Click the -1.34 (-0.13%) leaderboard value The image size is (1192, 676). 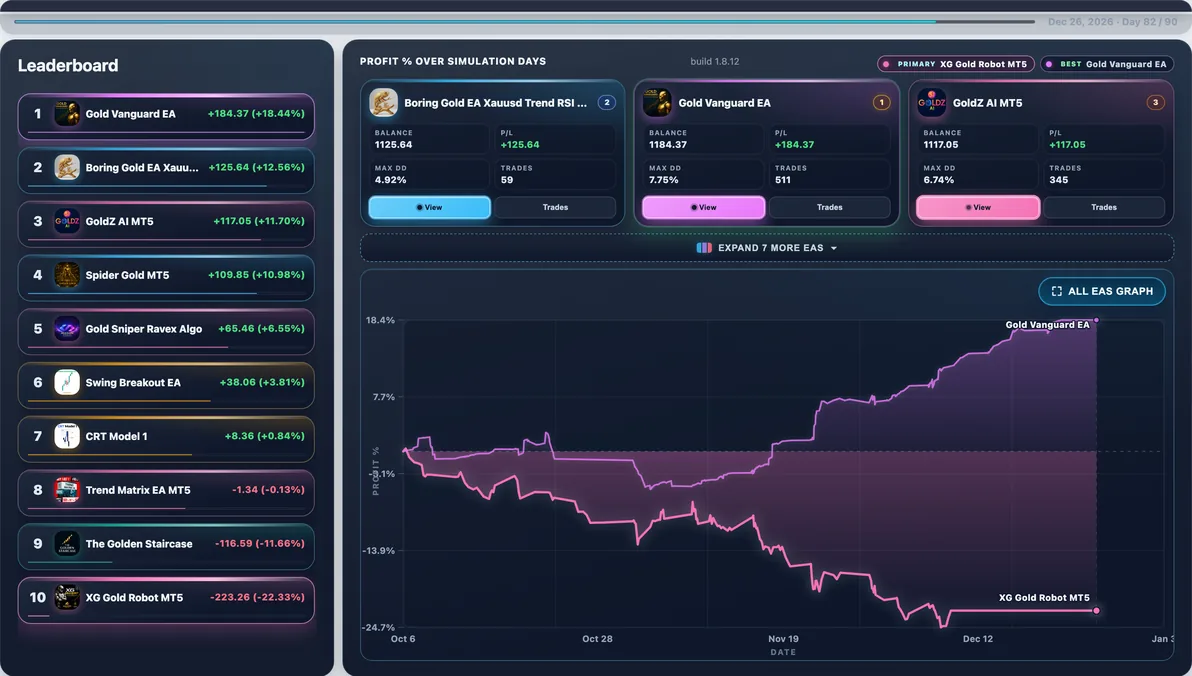[x=268, y=490]
